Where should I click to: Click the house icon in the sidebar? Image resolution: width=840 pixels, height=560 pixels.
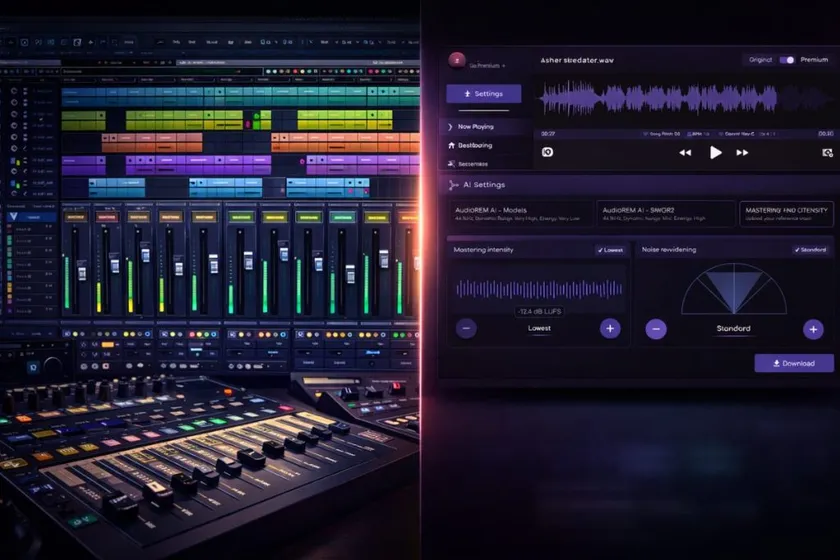[x=451, y=145]
